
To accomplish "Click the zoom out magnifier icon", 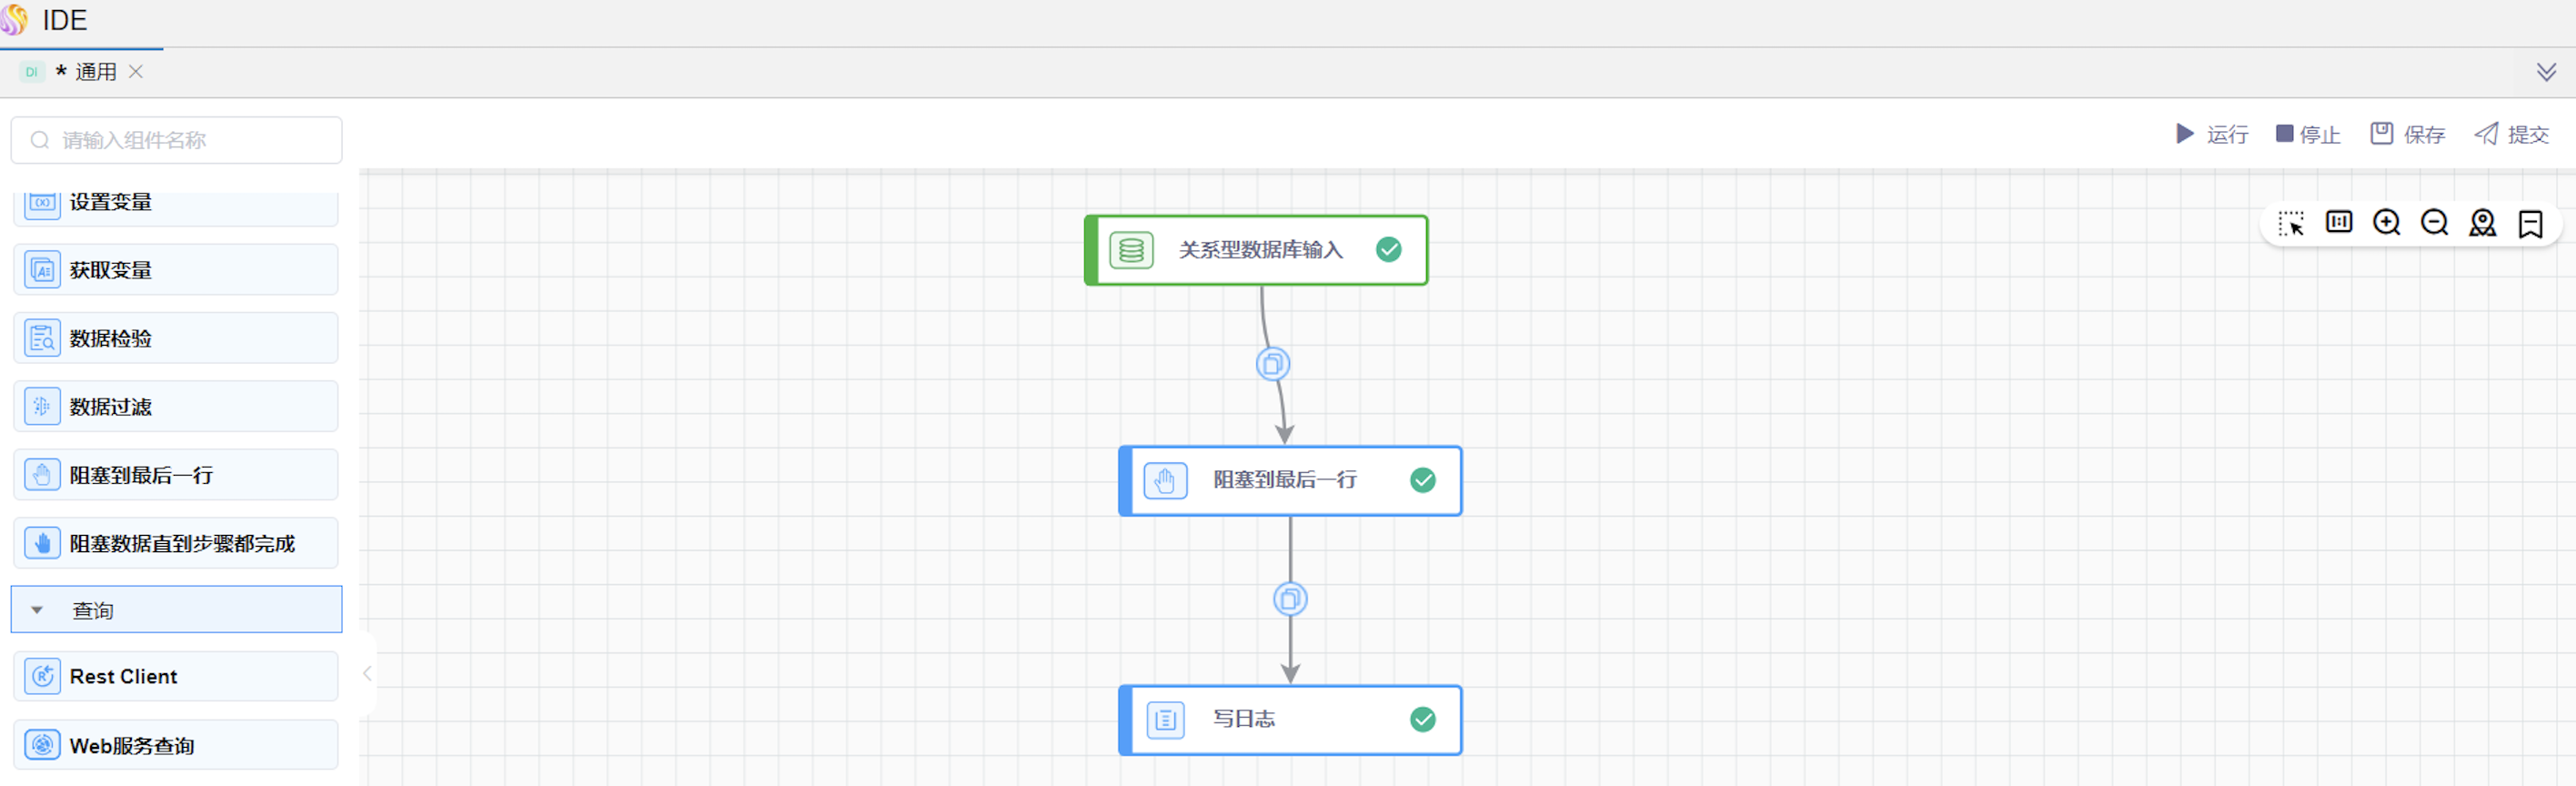I will click(2434, 222).
